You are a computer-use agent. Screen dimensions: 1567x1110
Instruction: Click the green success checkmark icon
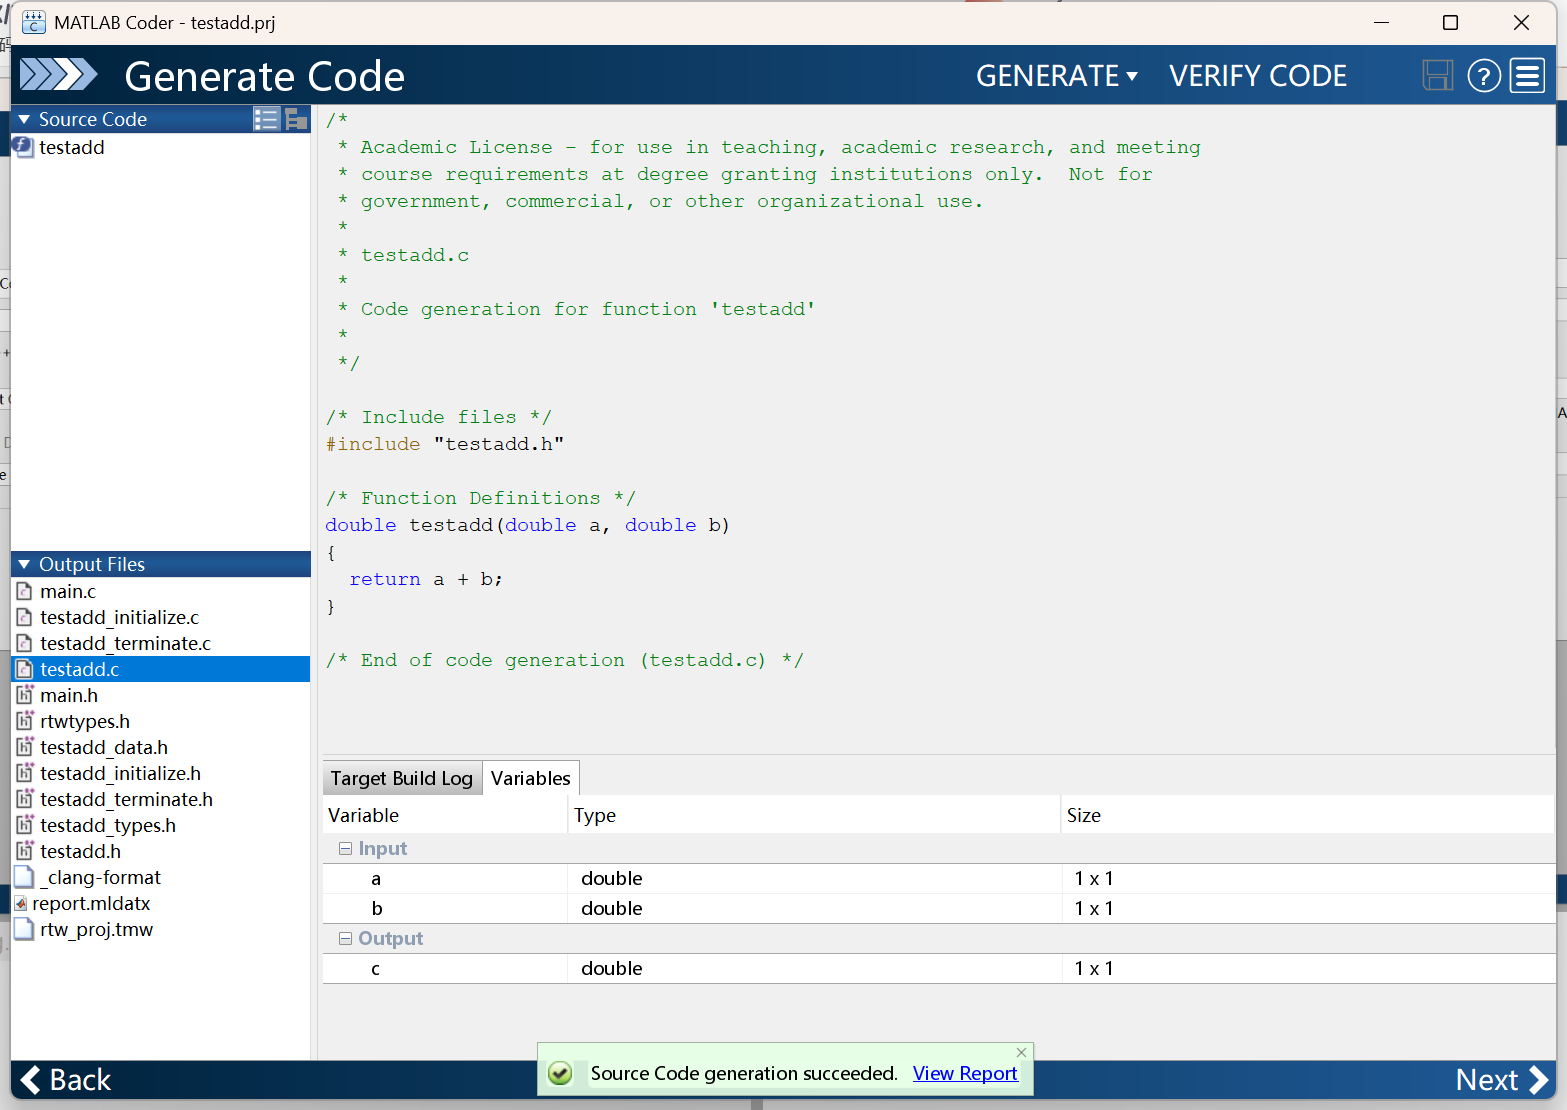560,1073
